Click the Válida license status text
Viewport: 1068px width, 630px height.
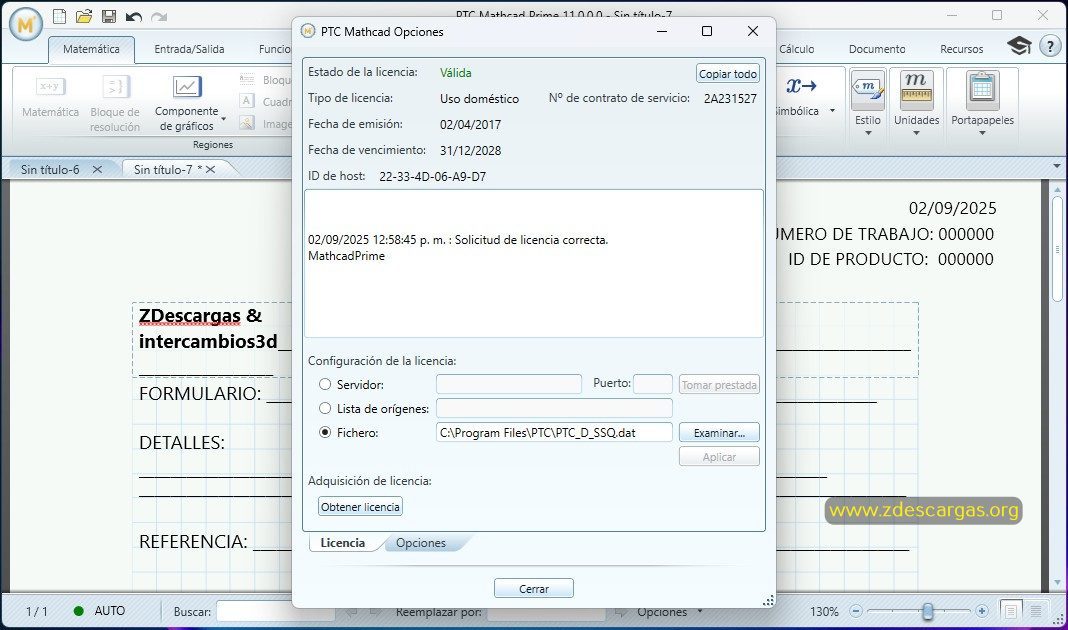tap(456, 73)
